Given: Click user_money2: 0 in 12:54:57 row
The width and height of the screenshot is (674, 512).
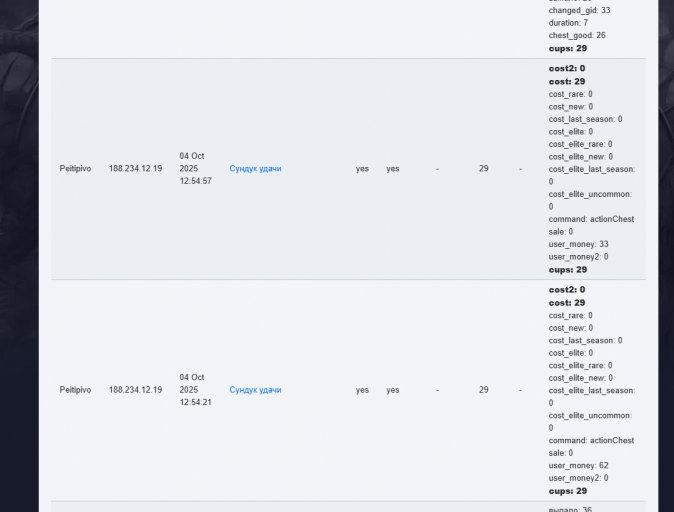Looking at the screenshot, I should (578, 257).
